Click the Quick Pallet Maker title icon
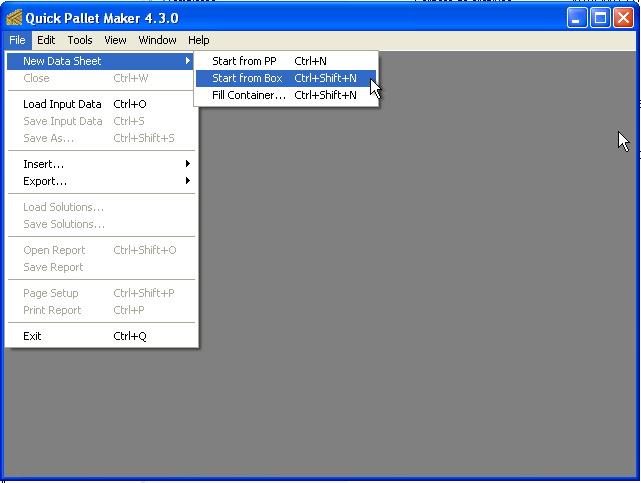This screenshot has height=483, width=641. tap(14, 18)
